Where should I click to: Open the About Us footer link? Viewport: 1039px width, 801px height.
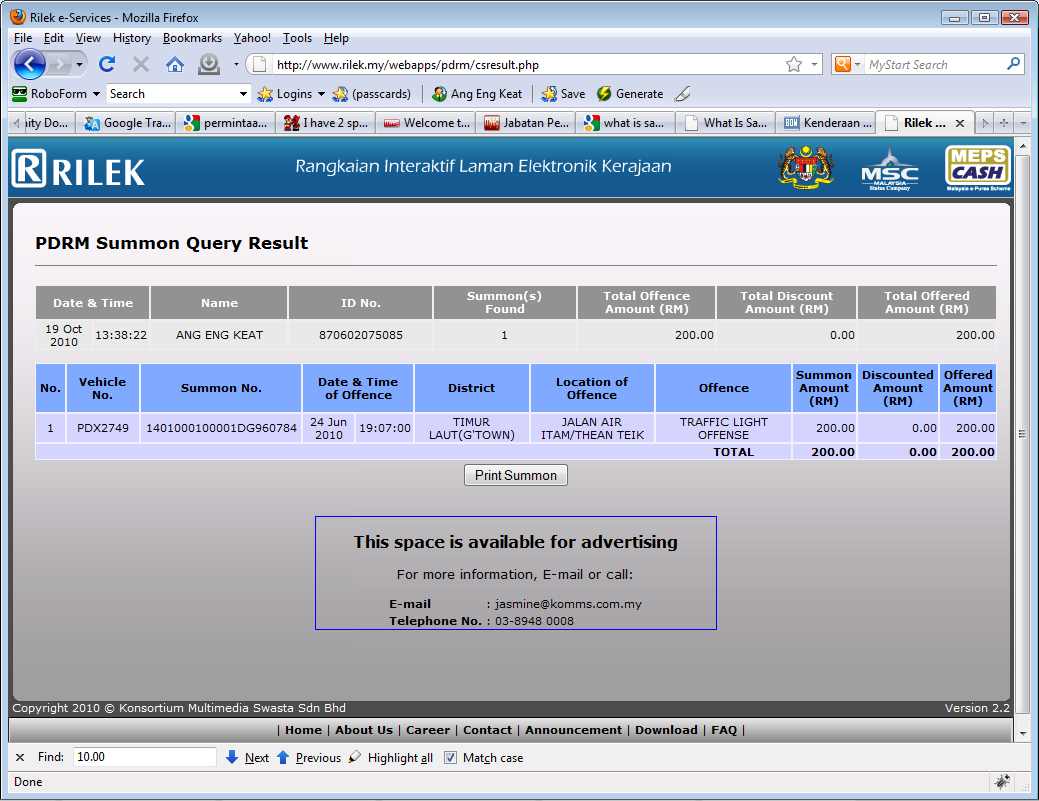click(x=364, y=729)
